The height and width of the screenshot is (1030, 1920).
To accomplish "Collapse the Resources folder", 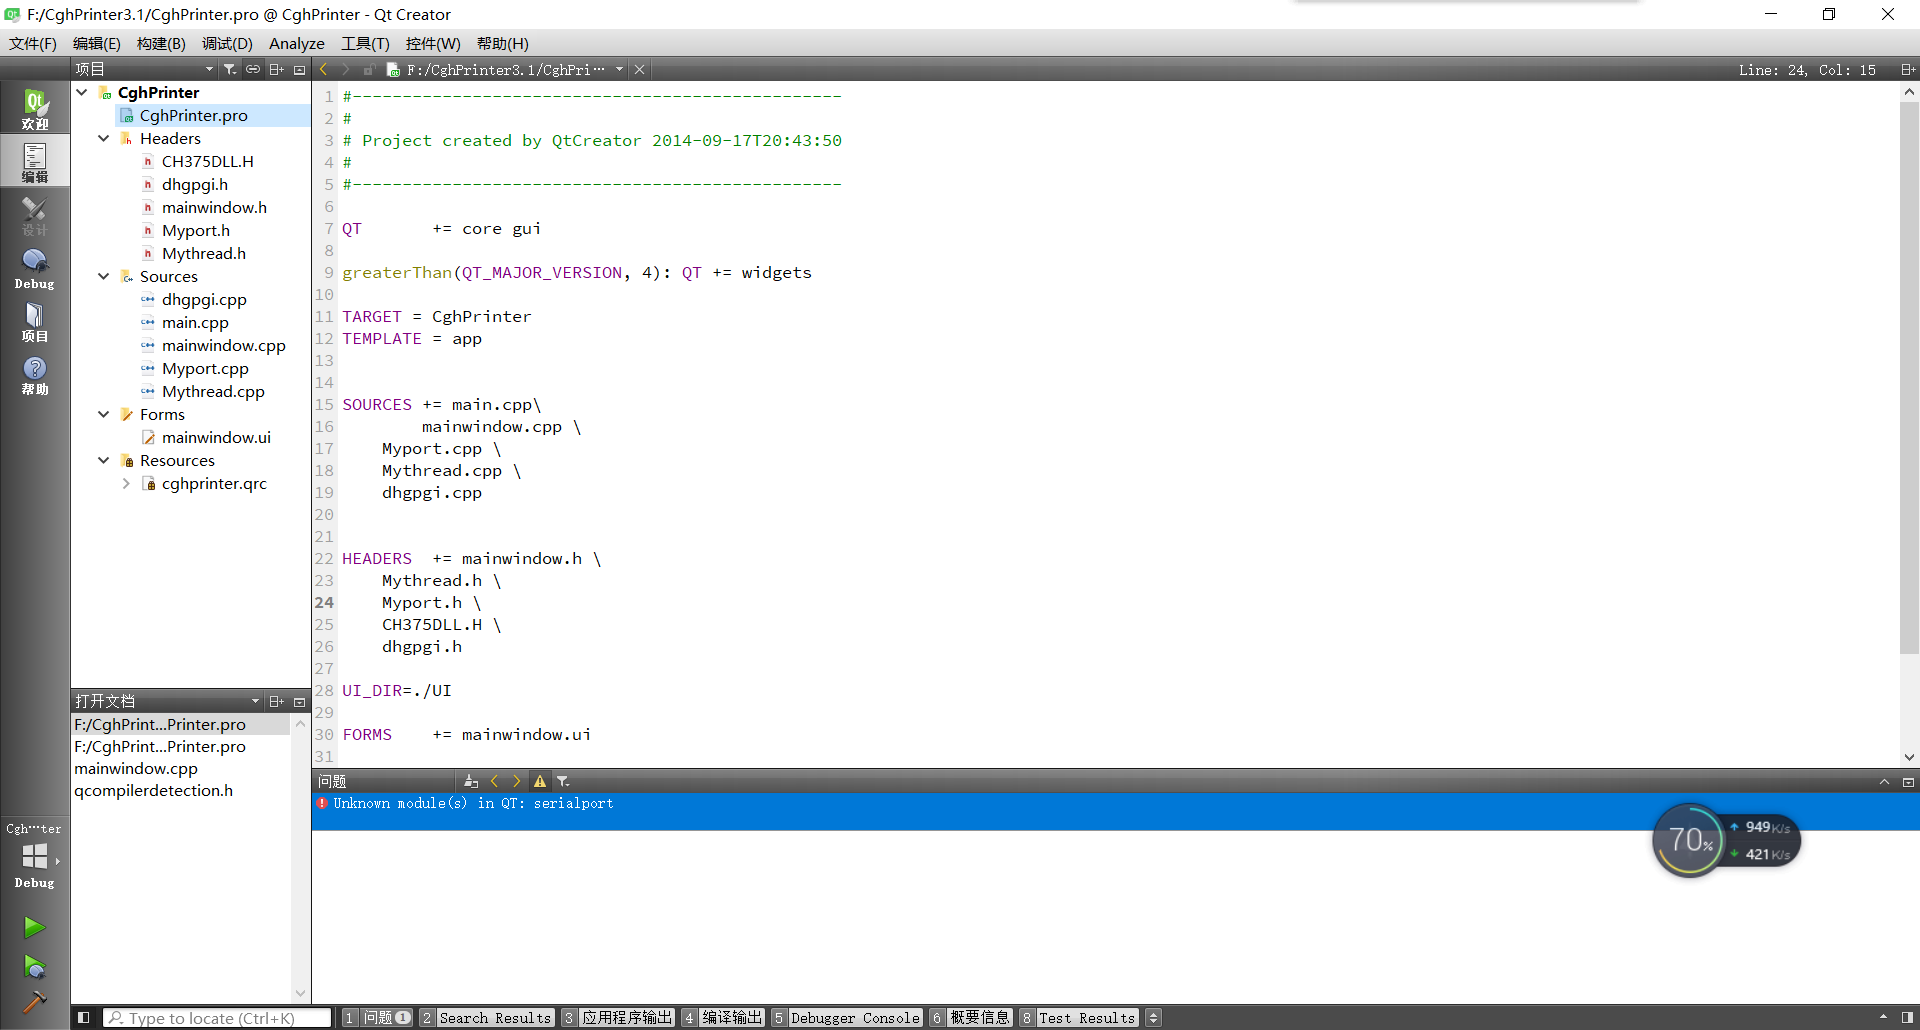I will click(x=104, y=460).
